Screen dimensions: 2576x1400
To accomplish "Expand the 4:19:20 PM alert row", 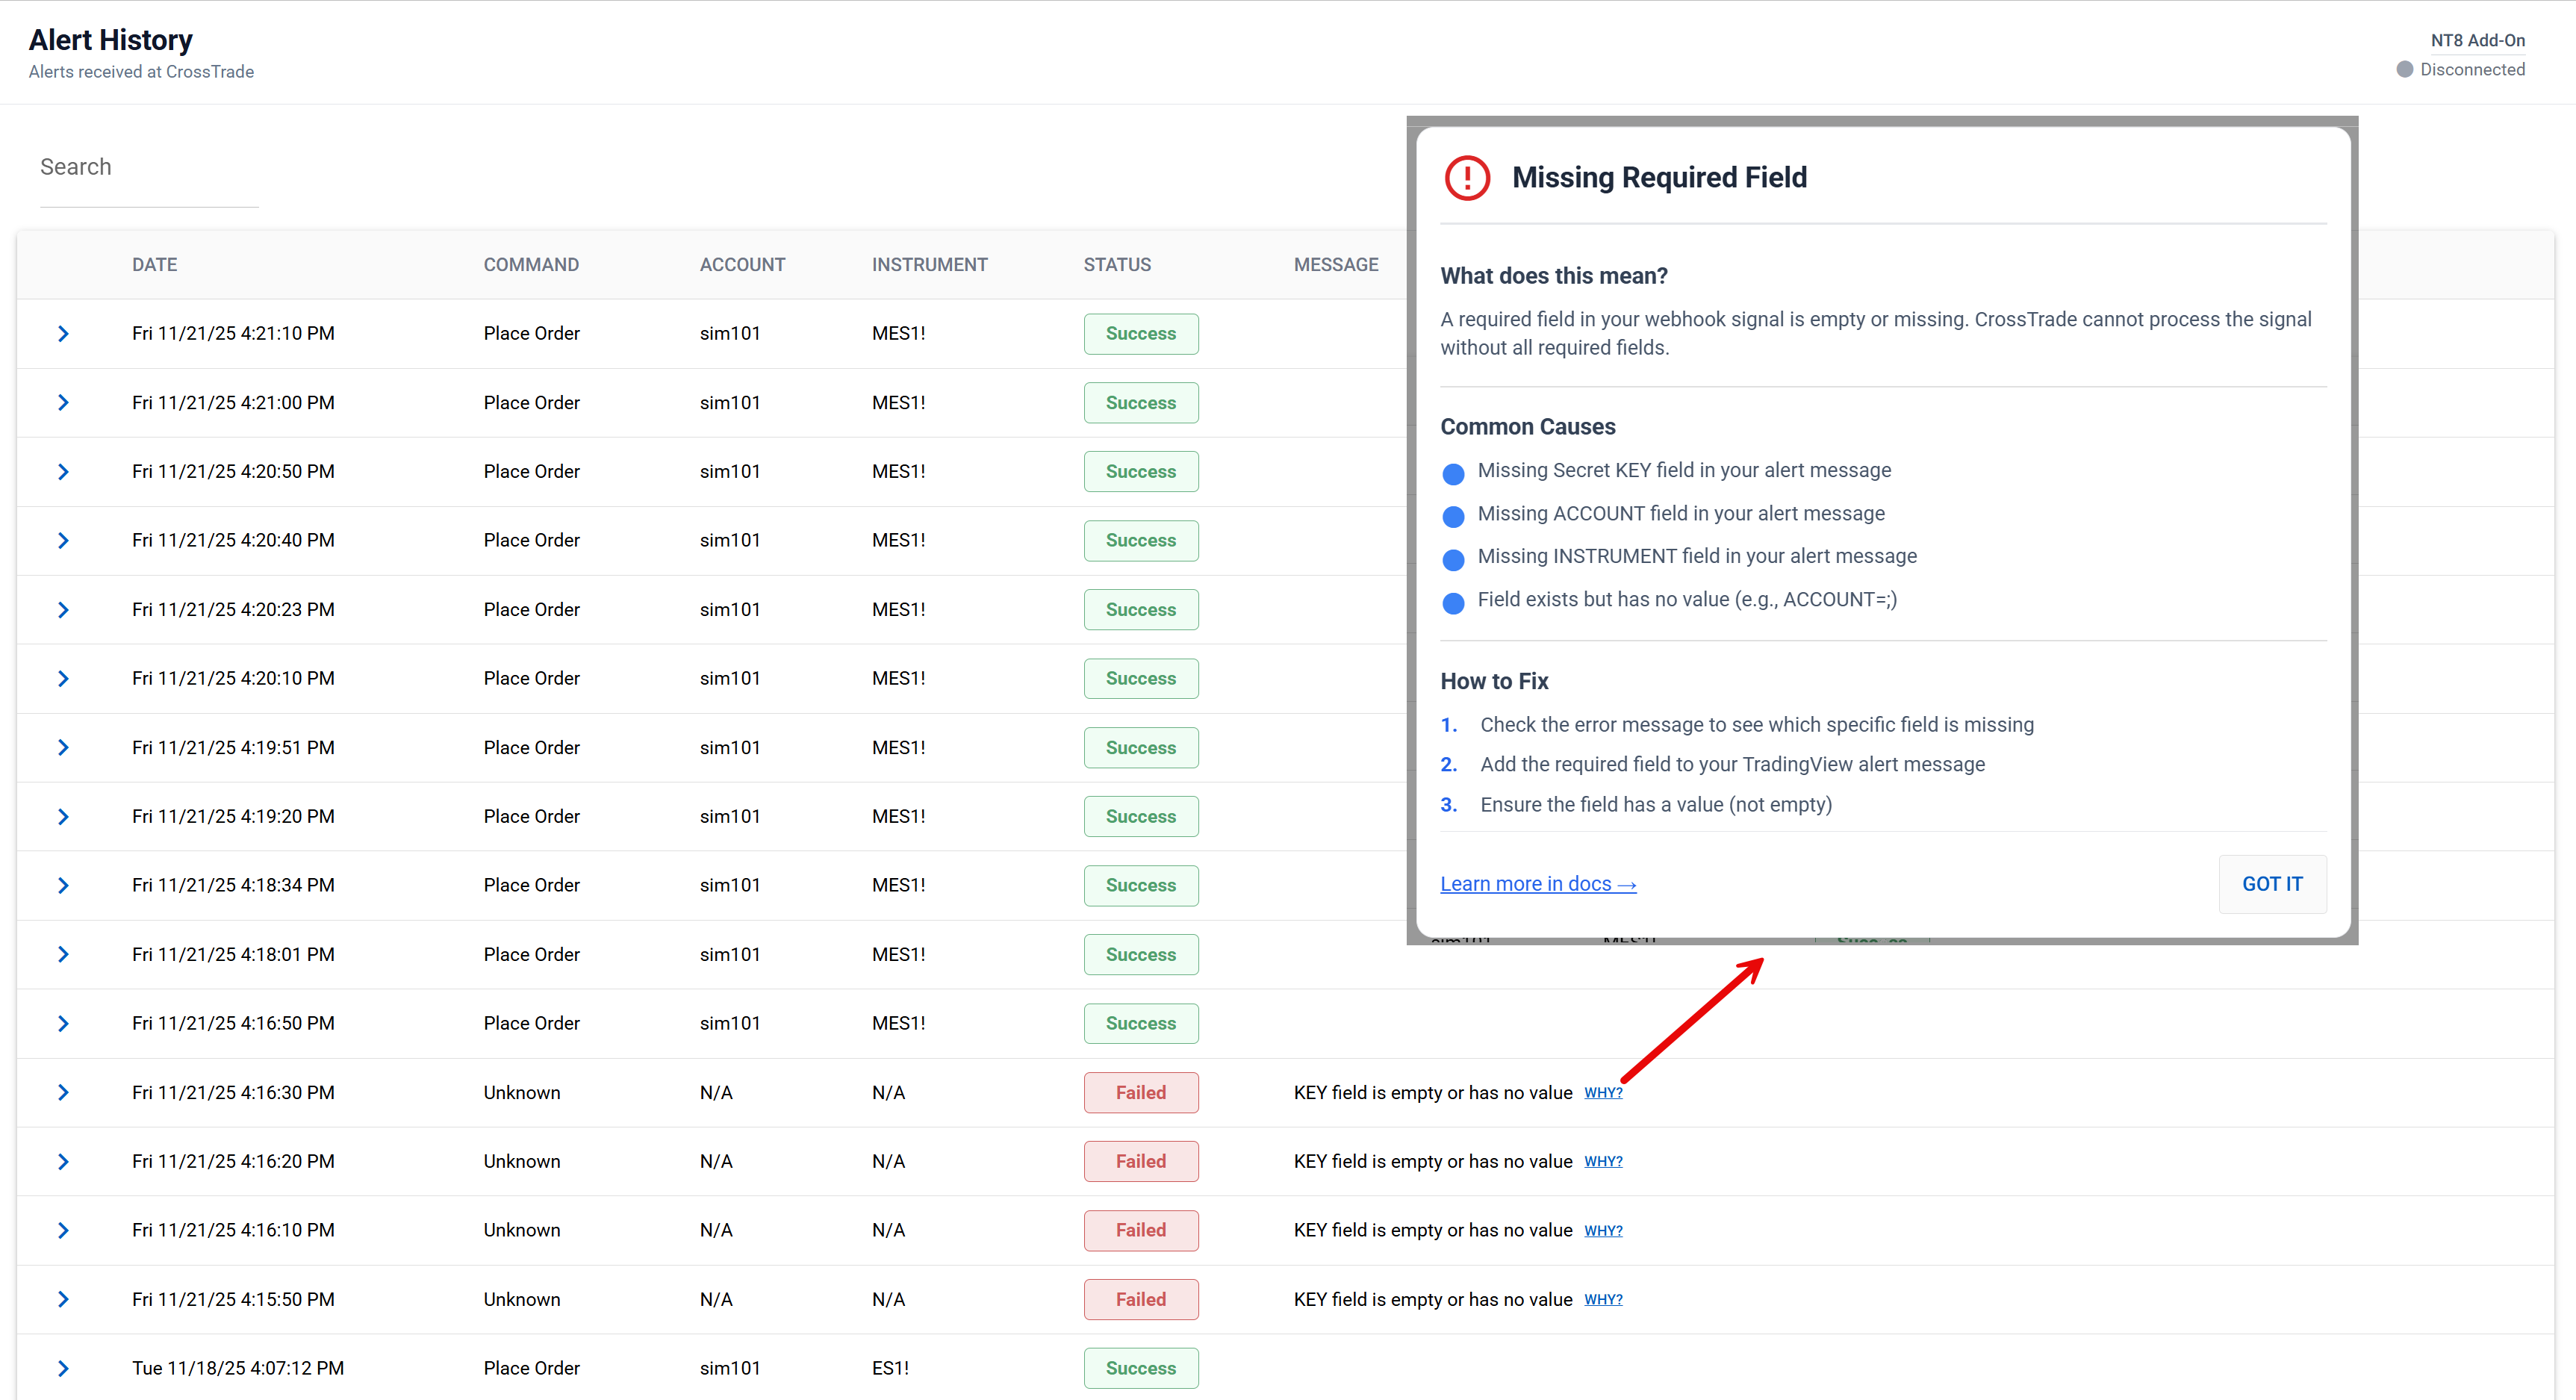I will (63, 816).
